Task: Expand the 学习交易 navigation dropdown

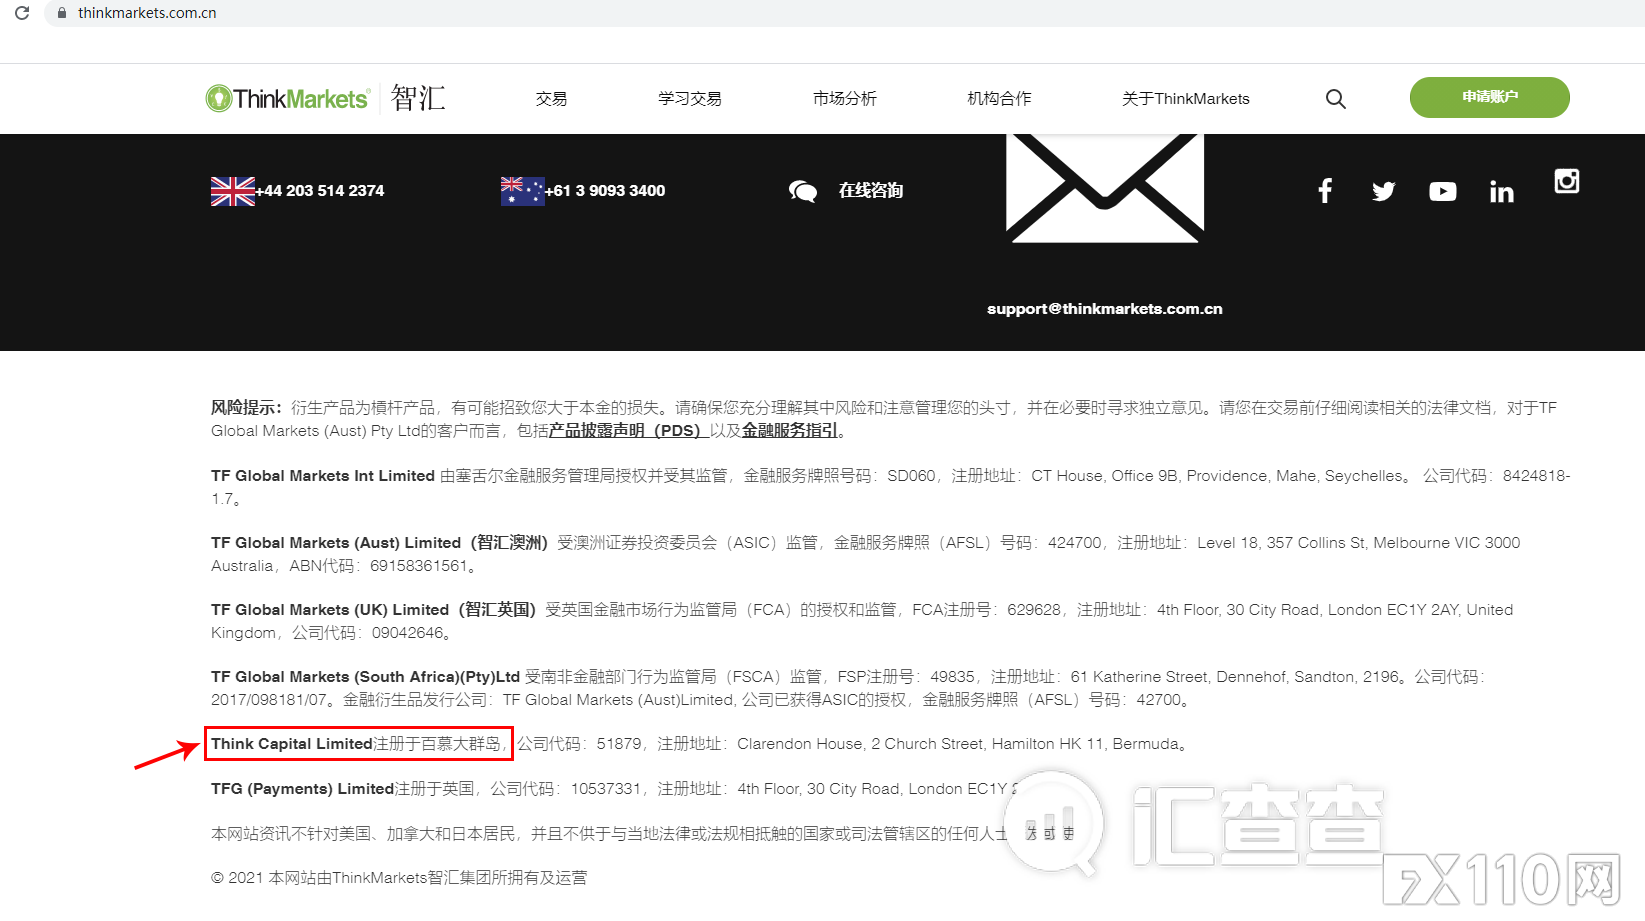Action: [x=689, y=98]
